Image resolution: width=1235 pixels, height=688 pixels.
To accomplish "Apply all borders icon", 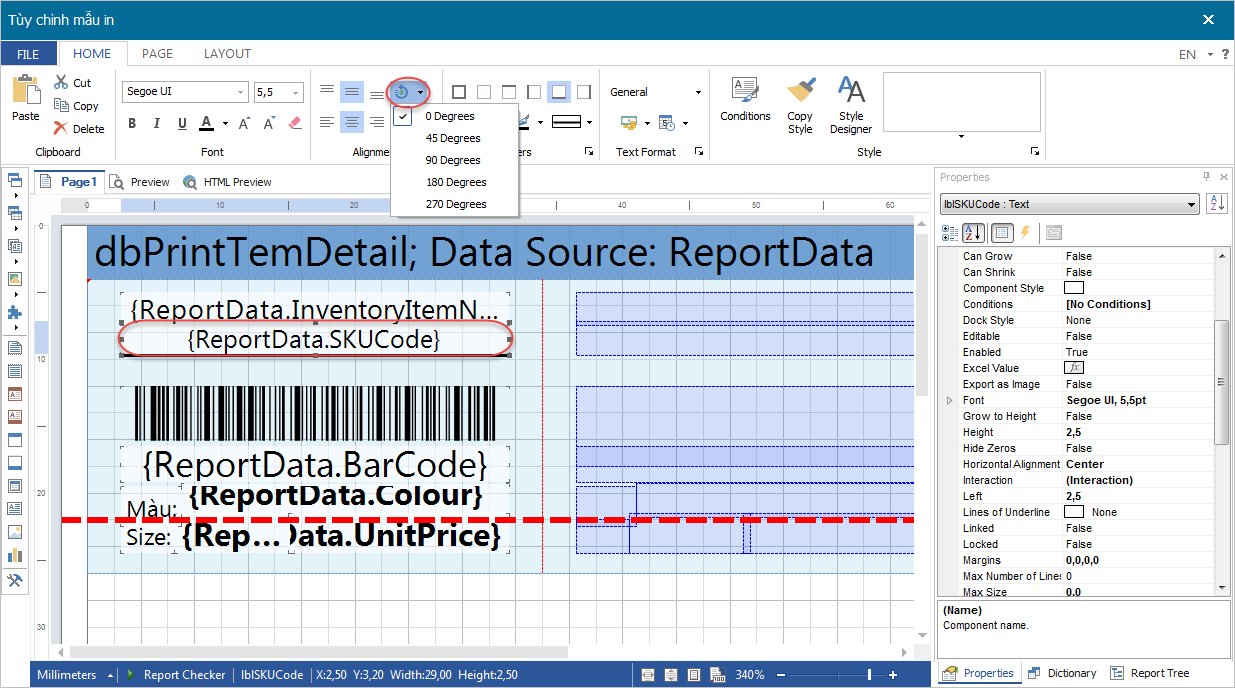I will click(x=459, y=92).
